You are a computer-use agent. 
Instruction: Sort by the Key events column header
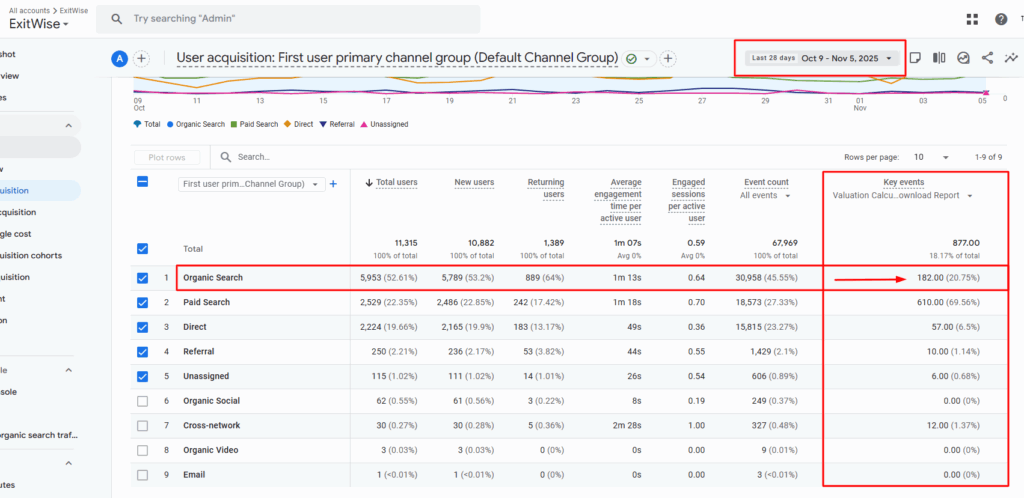[x=904, y=182]
